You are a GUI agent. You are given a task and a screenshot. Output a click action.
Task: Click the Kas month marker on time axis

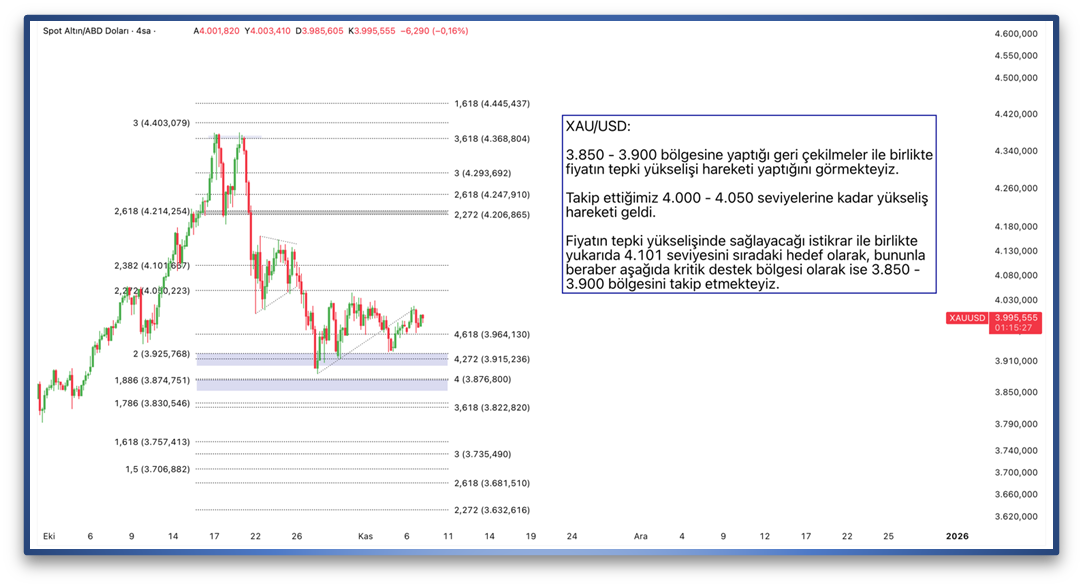pos(365,537)
